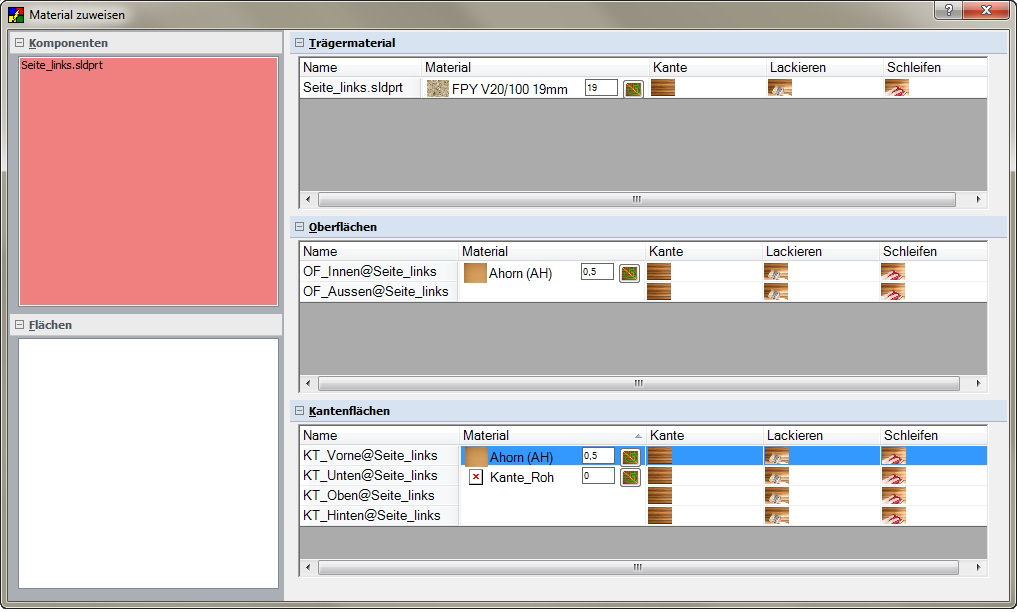Click the Schleifen icon for KT_Hinten@Seite_links

tap(892, 516)
